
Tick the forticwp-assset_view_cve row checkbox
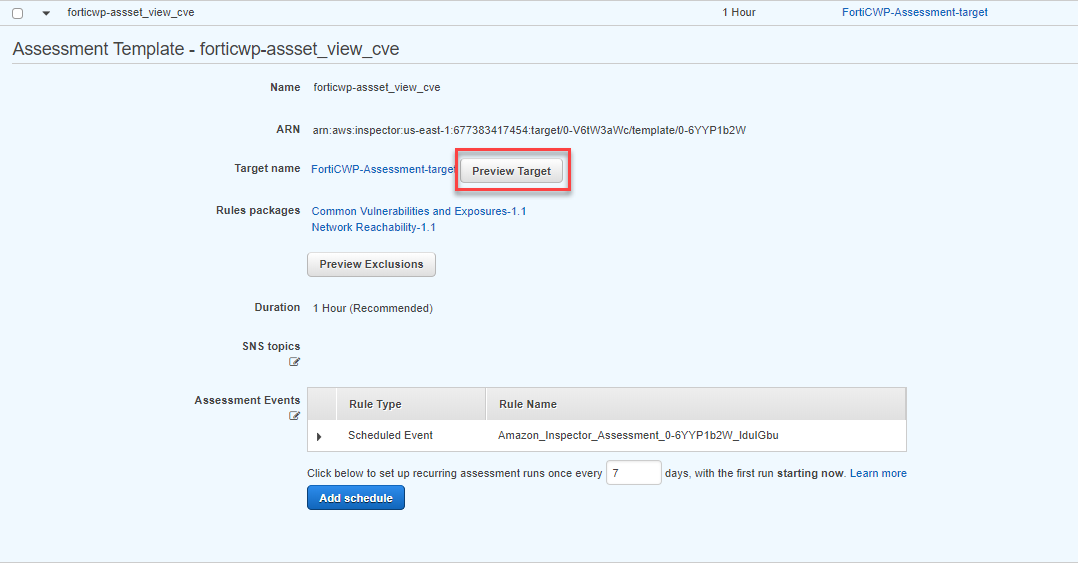[x=18, y=13]
